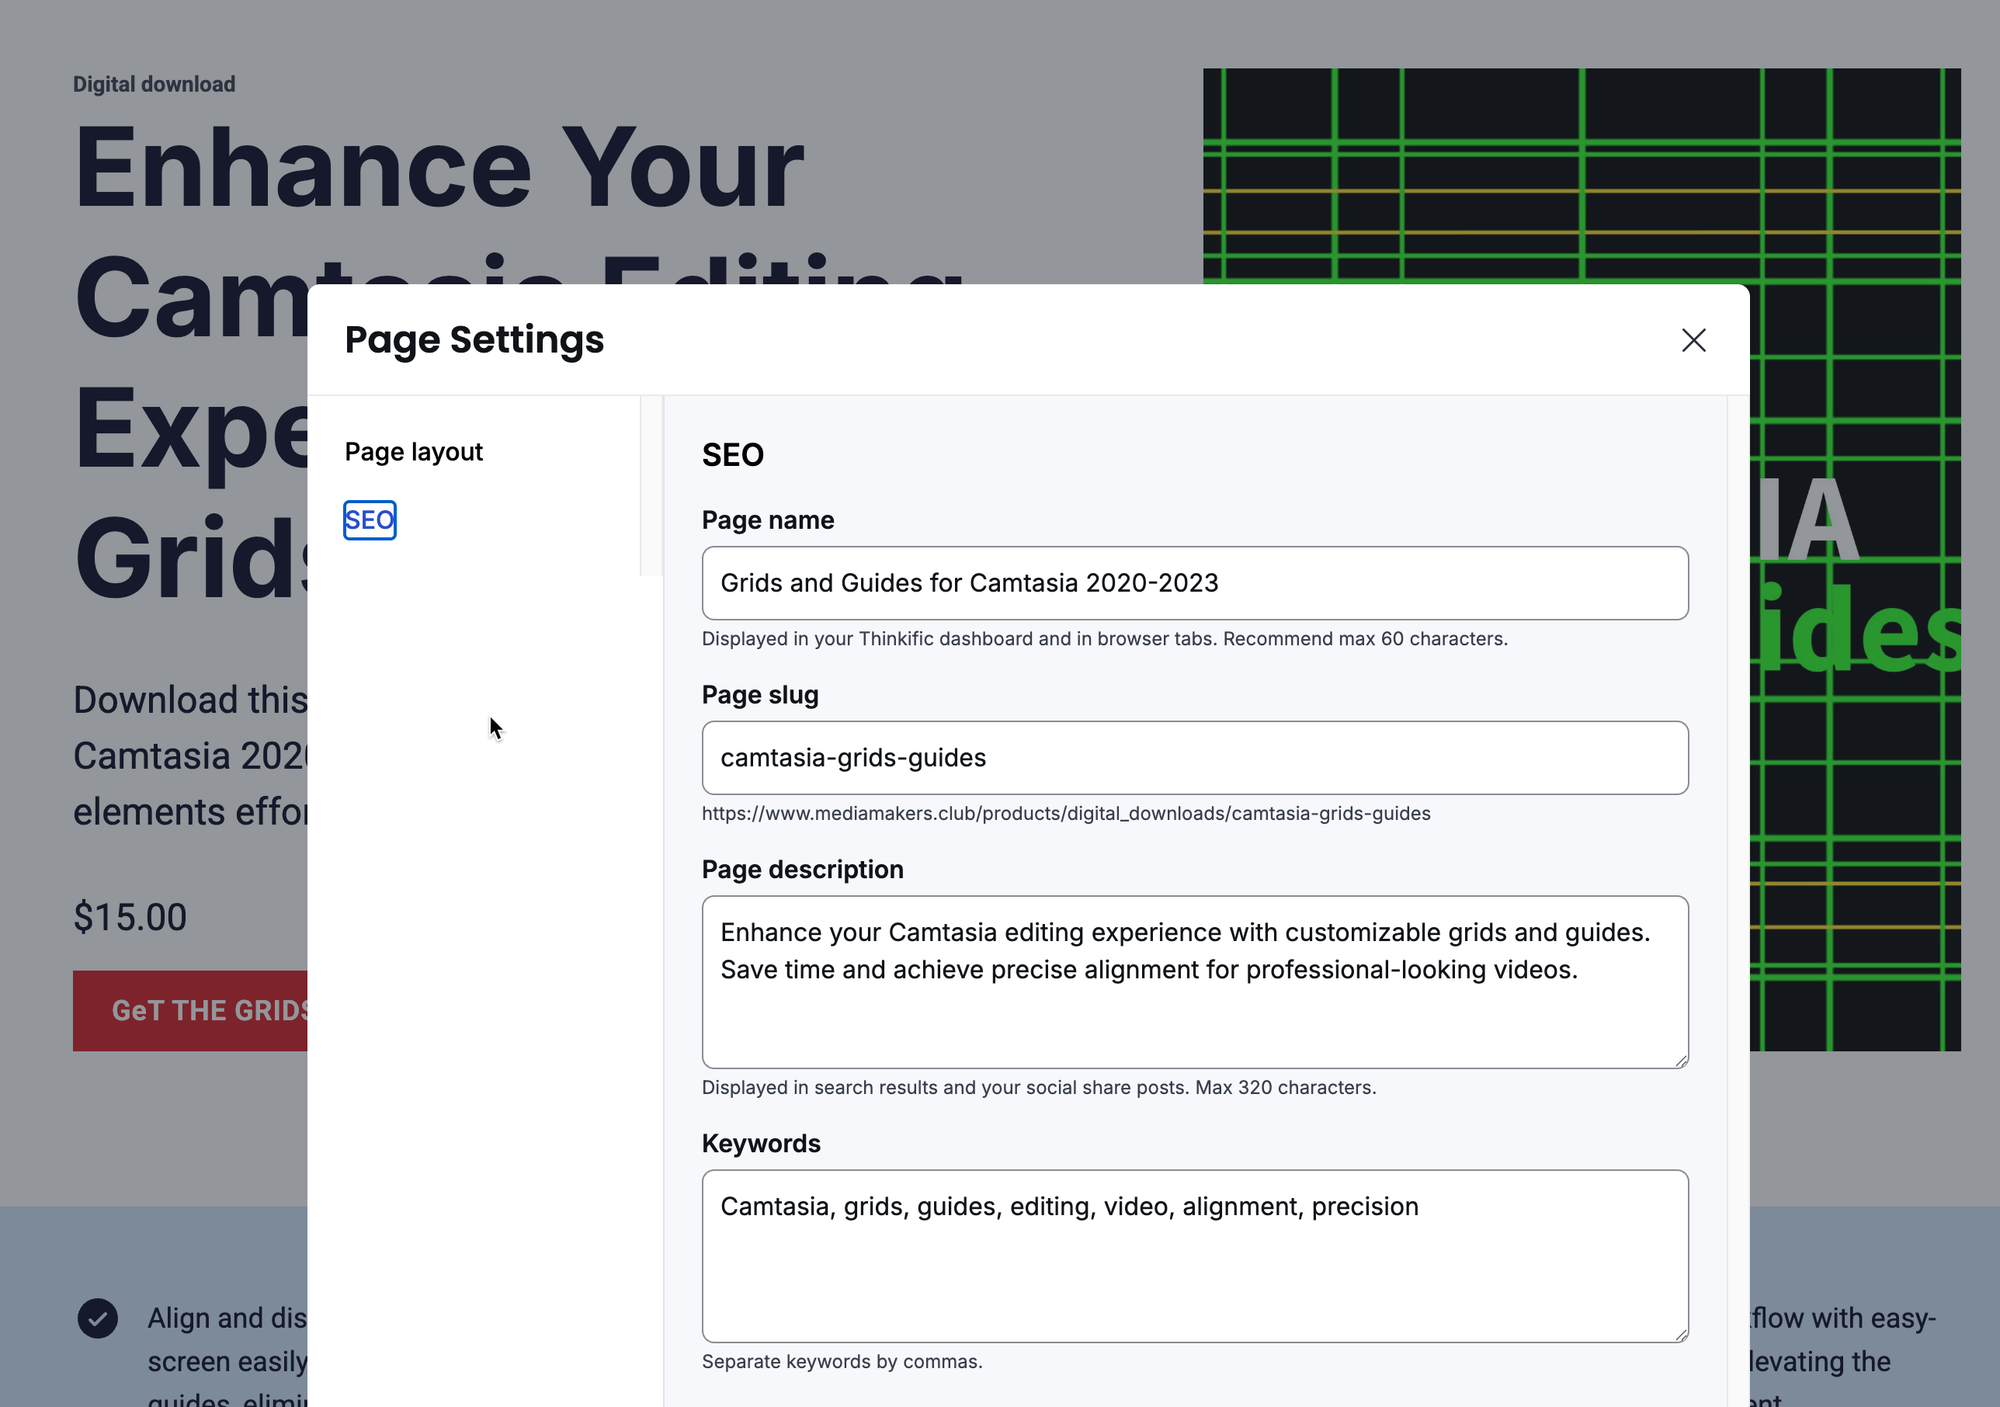The image size is (2000, 1407).
Task: Click the Page description label
Action: coord(802,870)
